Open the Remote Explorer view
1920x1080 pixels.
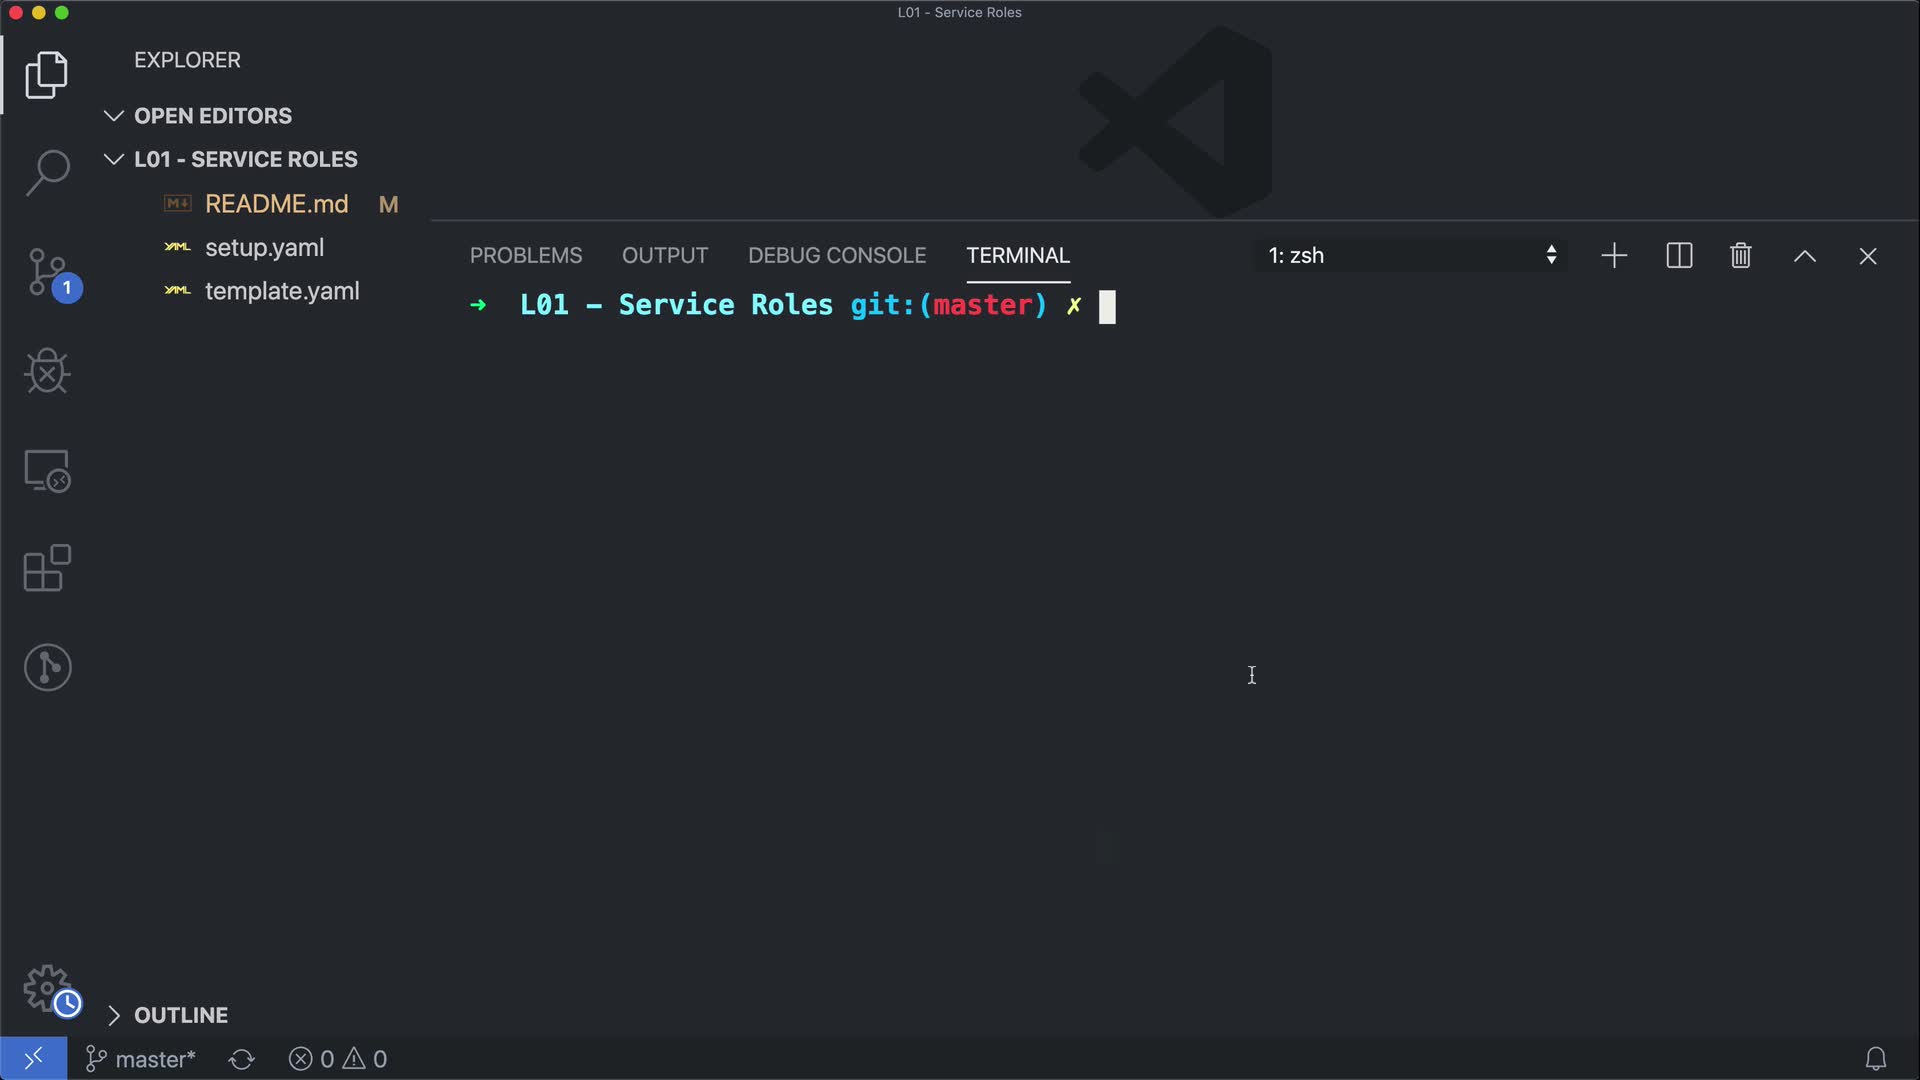(x=47, y=470)
